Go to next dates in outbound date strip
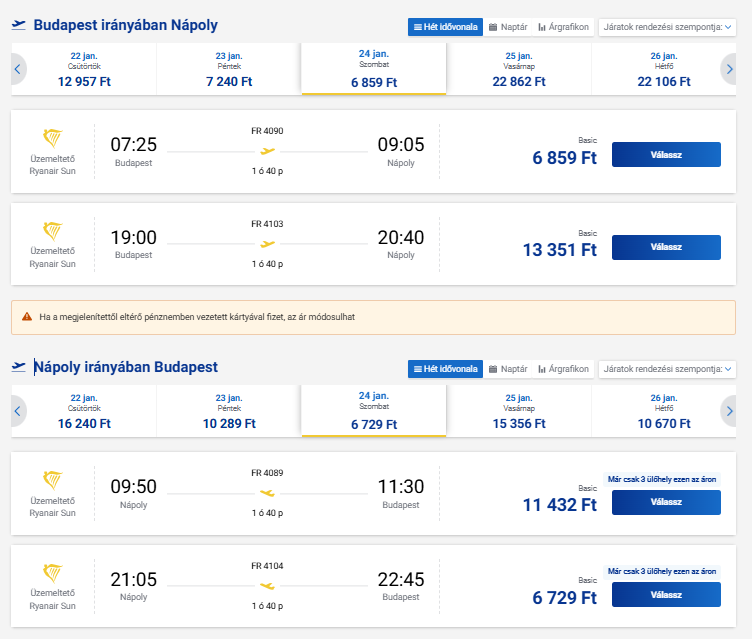The height and width of the screenshot is (639, 752). (729, 69)
